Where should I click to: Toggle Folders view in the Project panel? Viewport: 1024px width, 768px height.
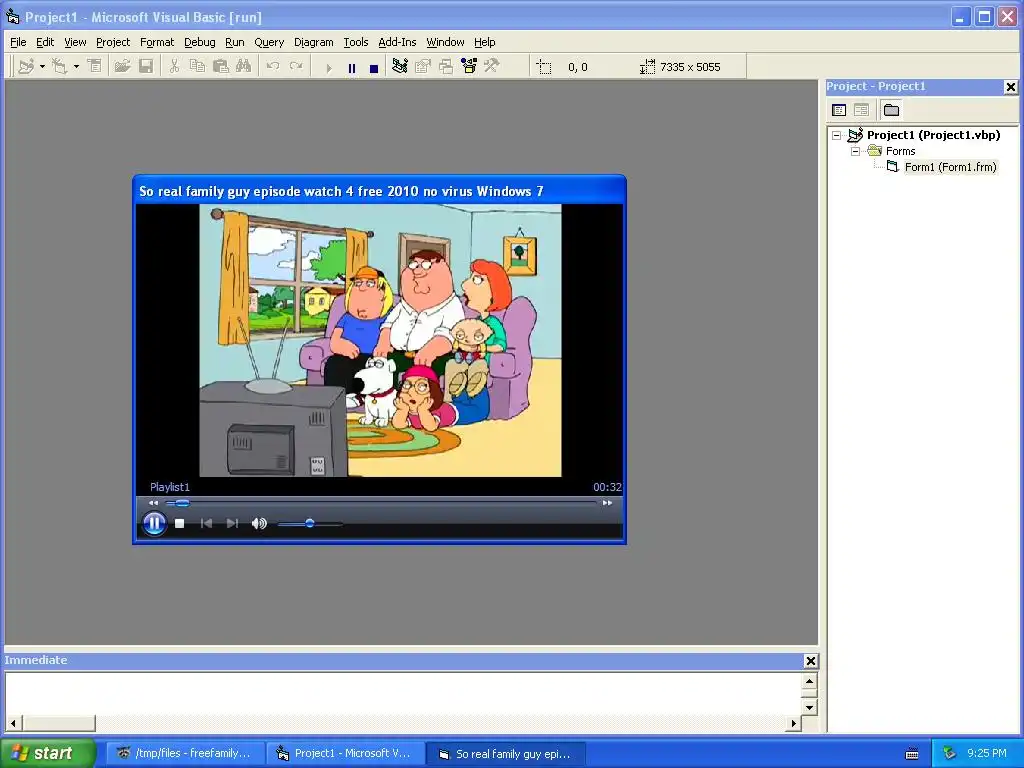coord(891,110)
